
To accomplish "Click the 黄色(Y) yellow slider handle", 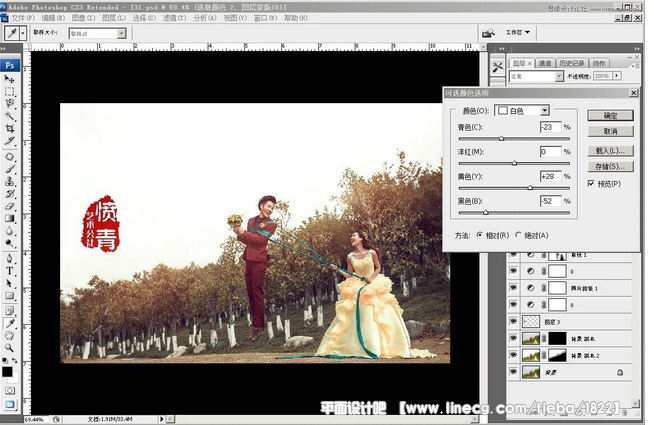I will pos(530,188).
